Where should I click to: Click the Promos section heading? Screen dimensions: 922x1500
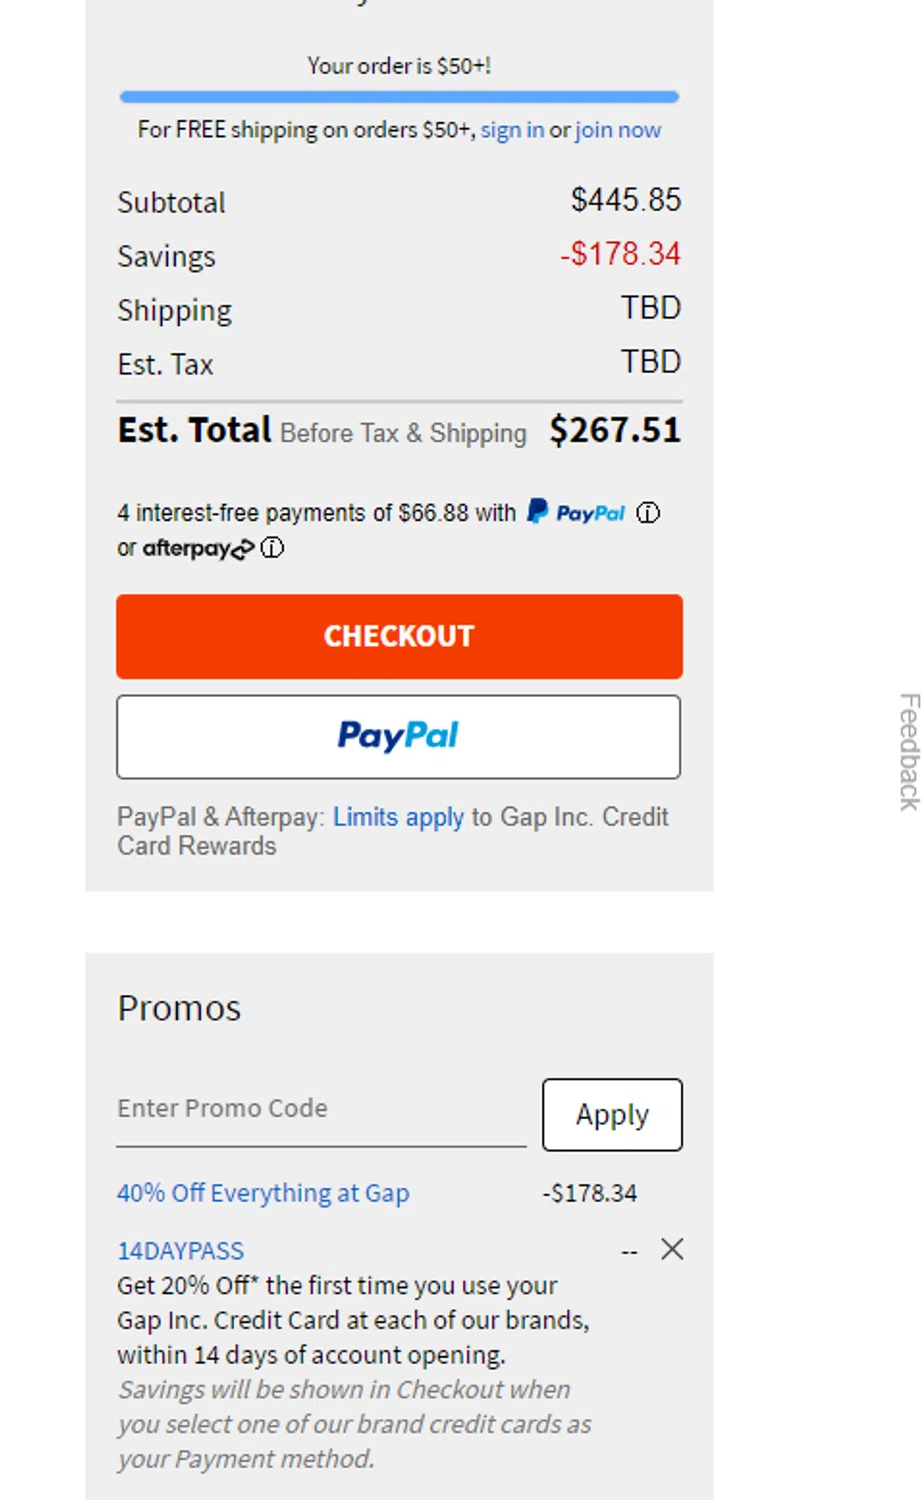(x=178, y=1008)
